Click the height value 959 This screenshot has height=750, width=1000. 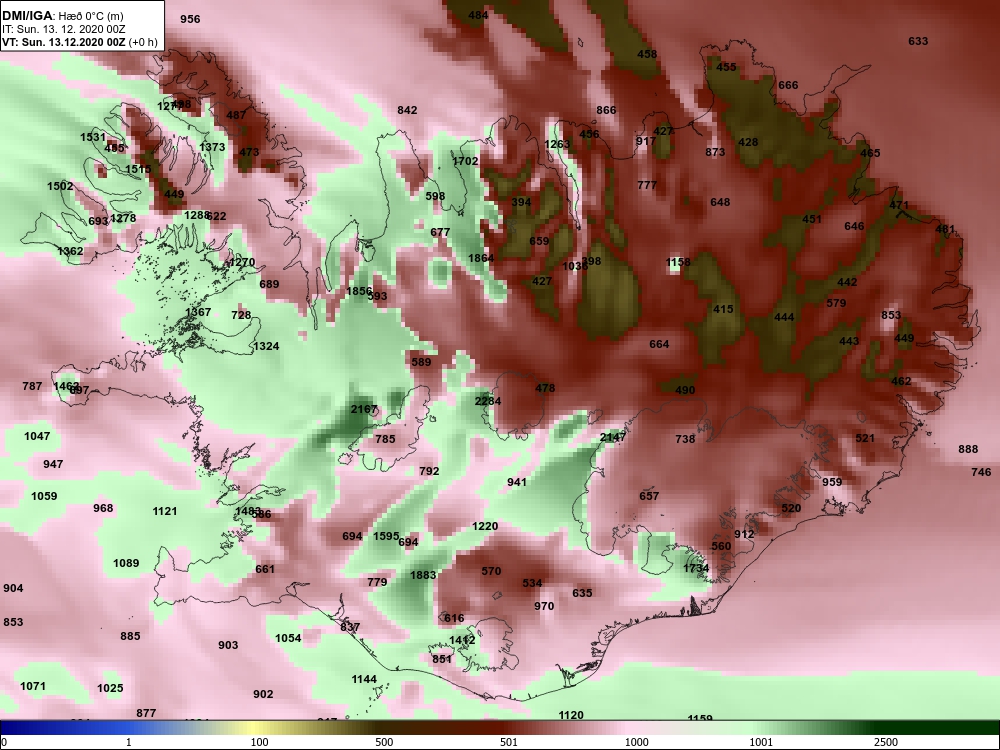832,482
